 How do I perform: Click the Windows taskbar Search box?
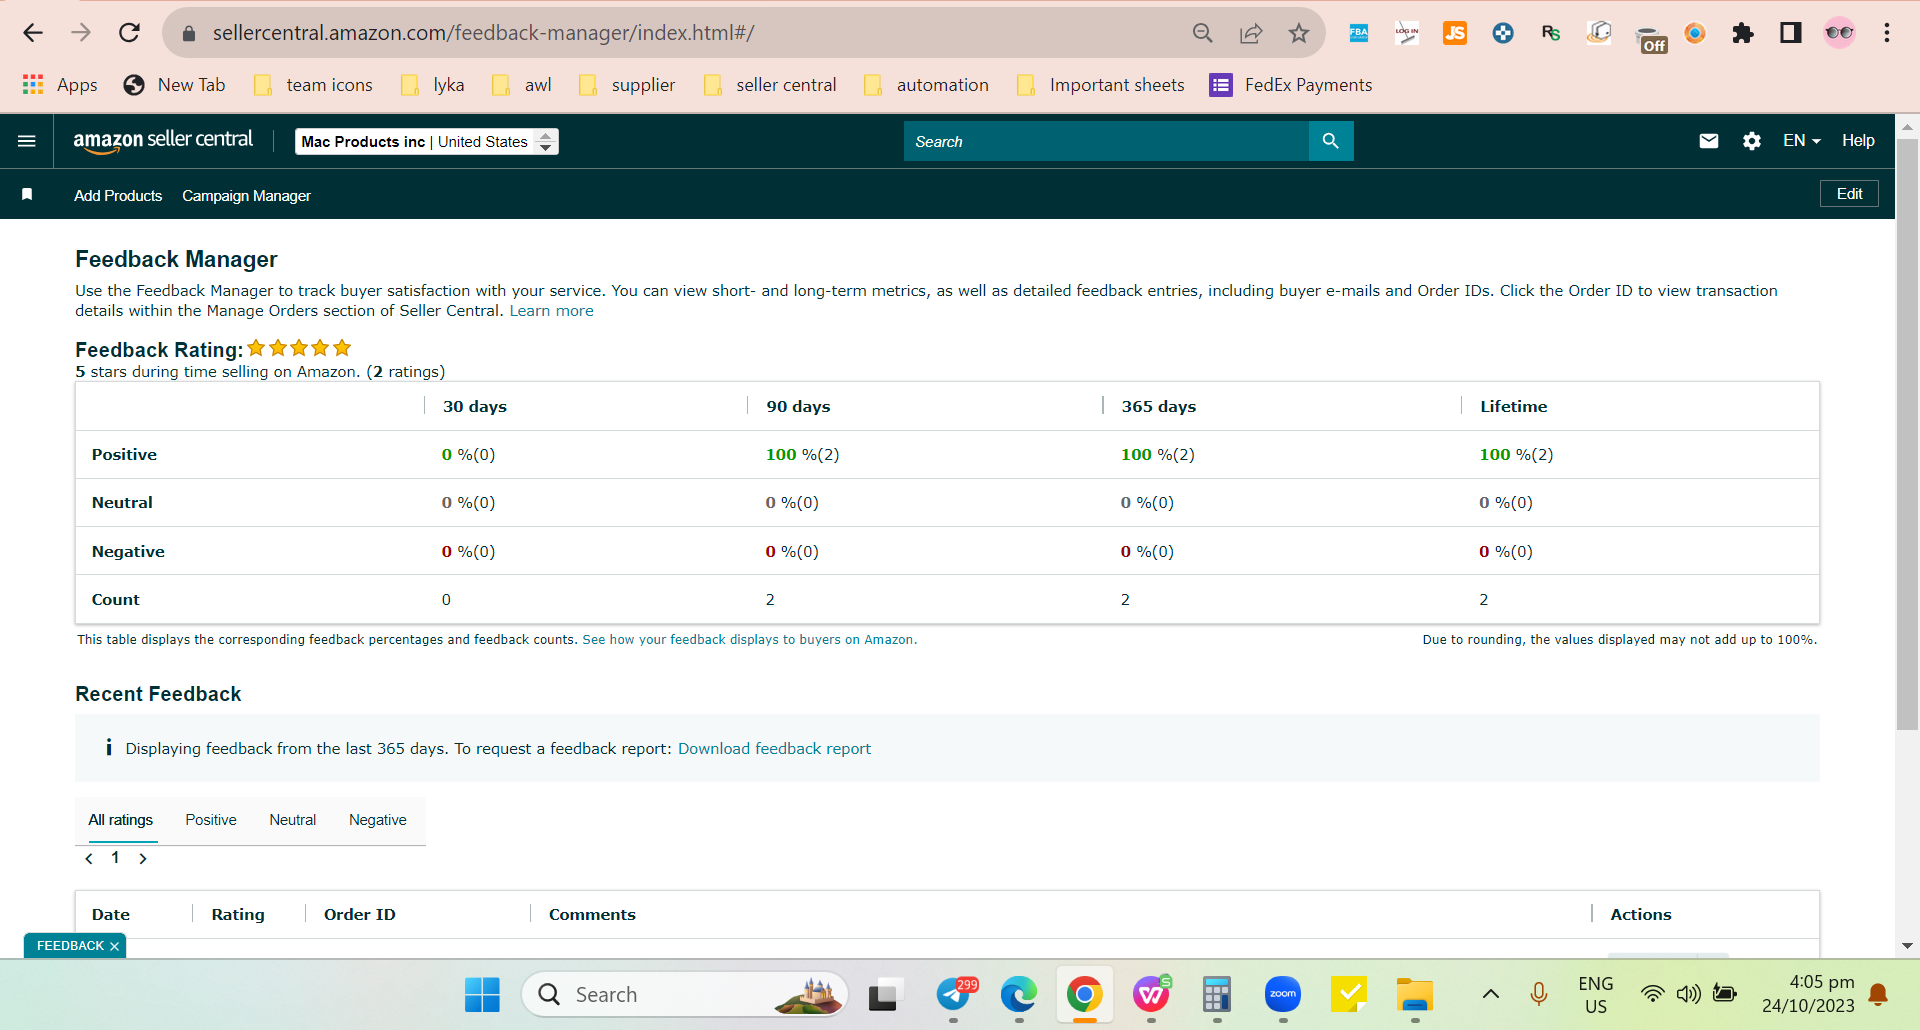click(x=685, y=995)
